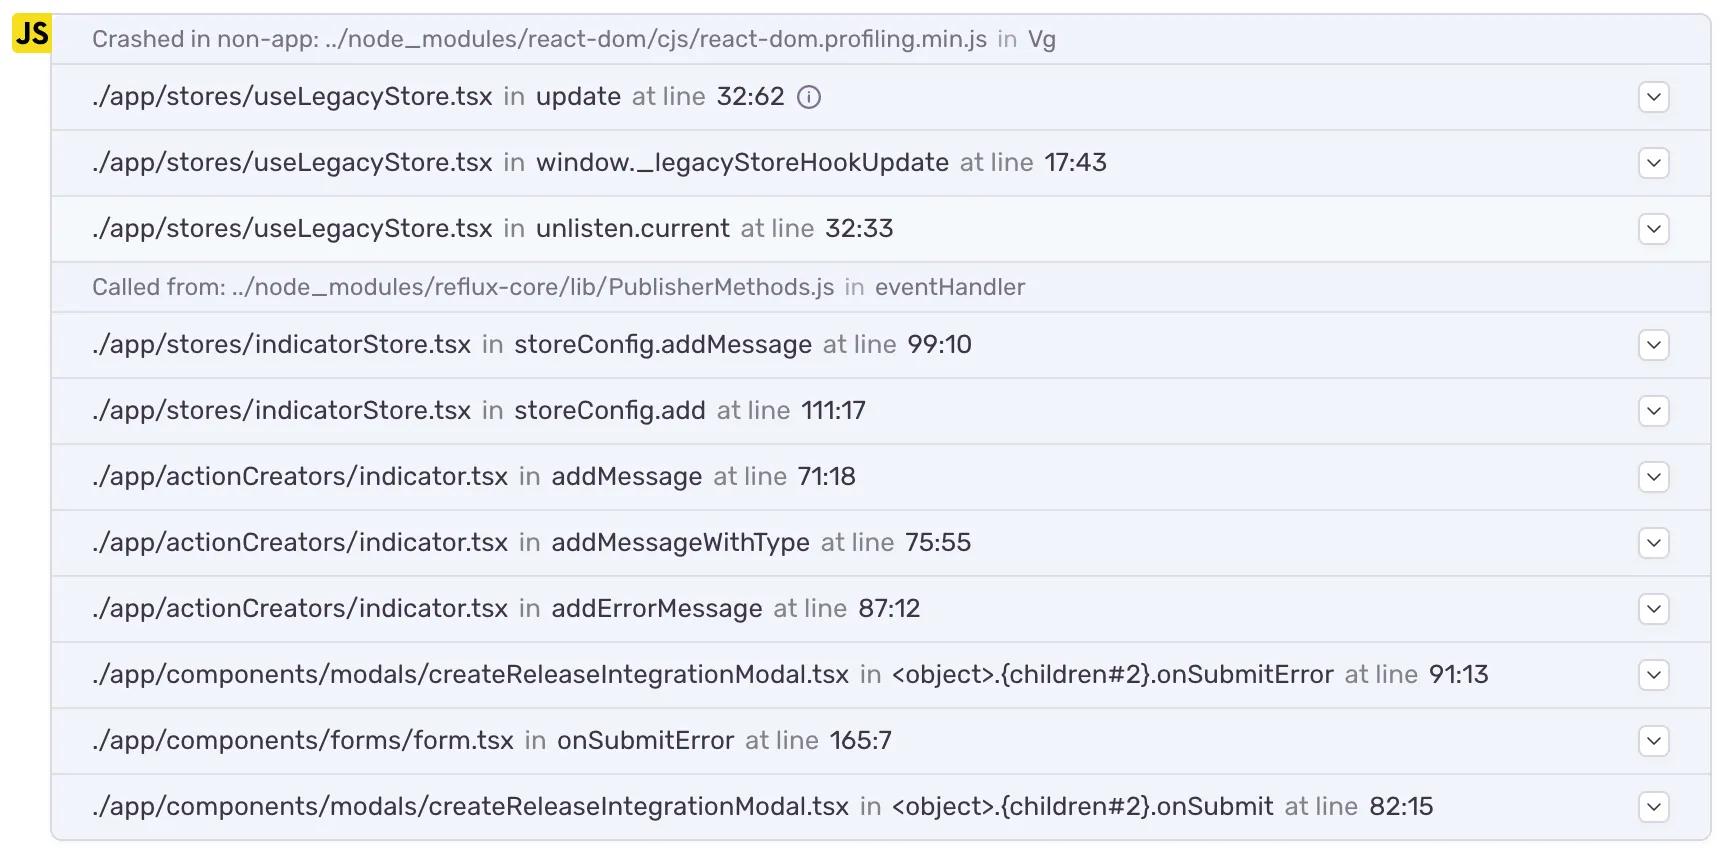Click createReleaseIntegrationModal.tsx path in onSubmit row

coord(470,807)
